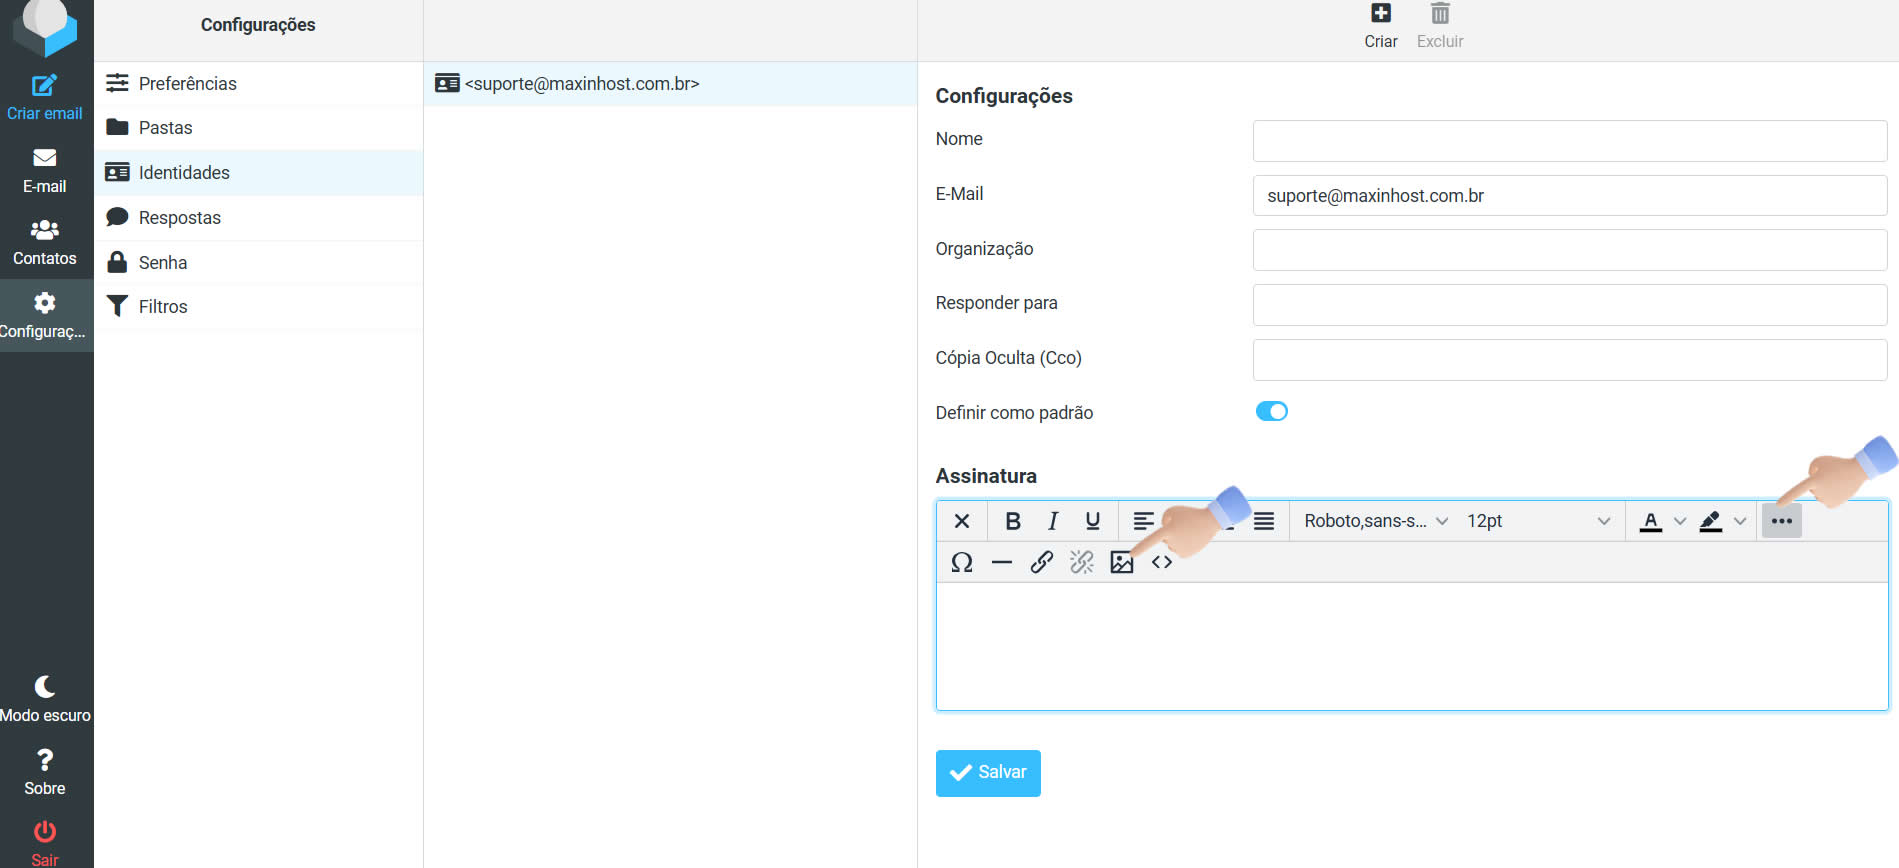Click the Bold formatting icon
Image resolution: width=1899 pixels, height=868 pixels.
pos(1012,521)
